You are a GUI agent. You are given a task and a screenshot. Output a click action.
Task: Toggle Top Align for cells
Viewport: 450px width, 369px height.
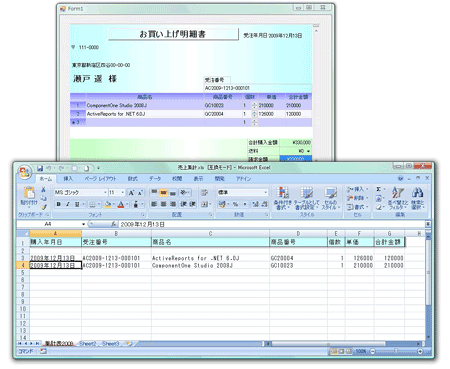tap(154, 192)
